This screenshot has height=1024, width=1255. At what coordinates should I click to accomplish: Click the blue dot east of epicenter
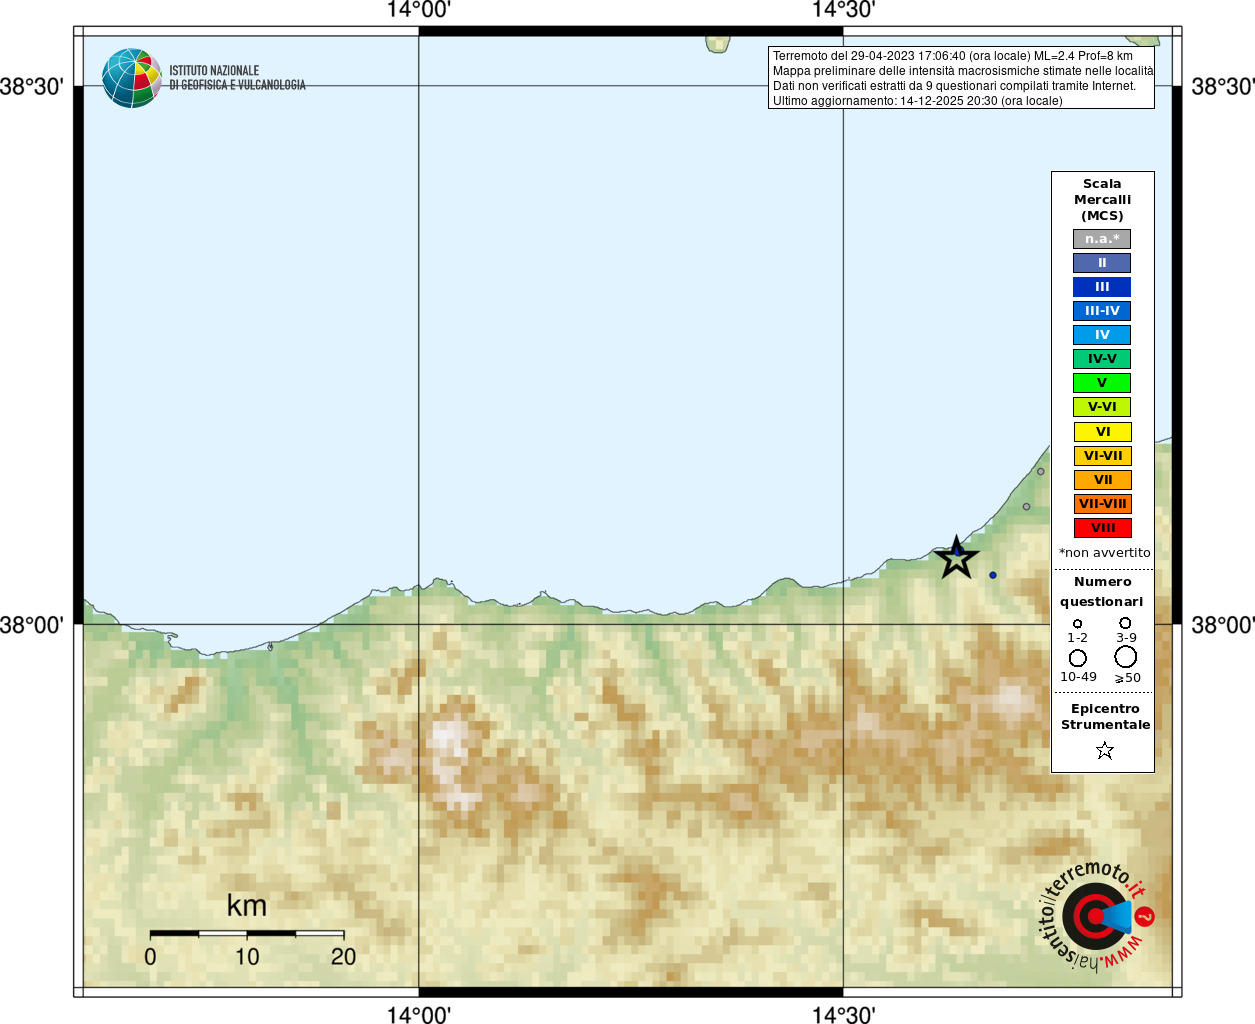pyautogui.click(x=992, y=575)
